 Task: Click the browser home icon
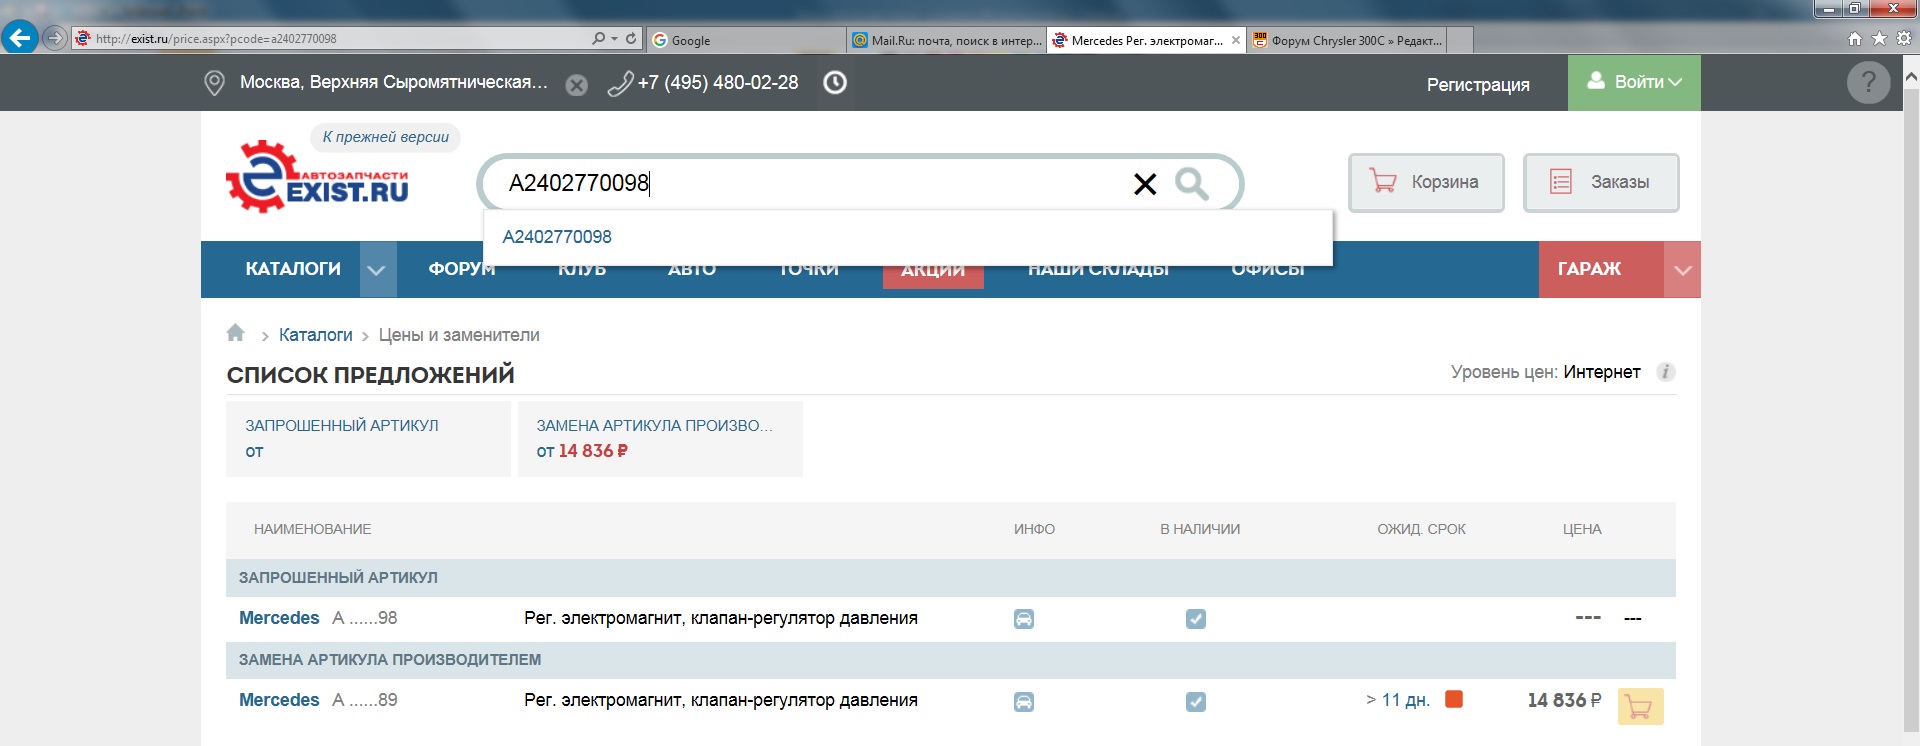click(1855, 38)
